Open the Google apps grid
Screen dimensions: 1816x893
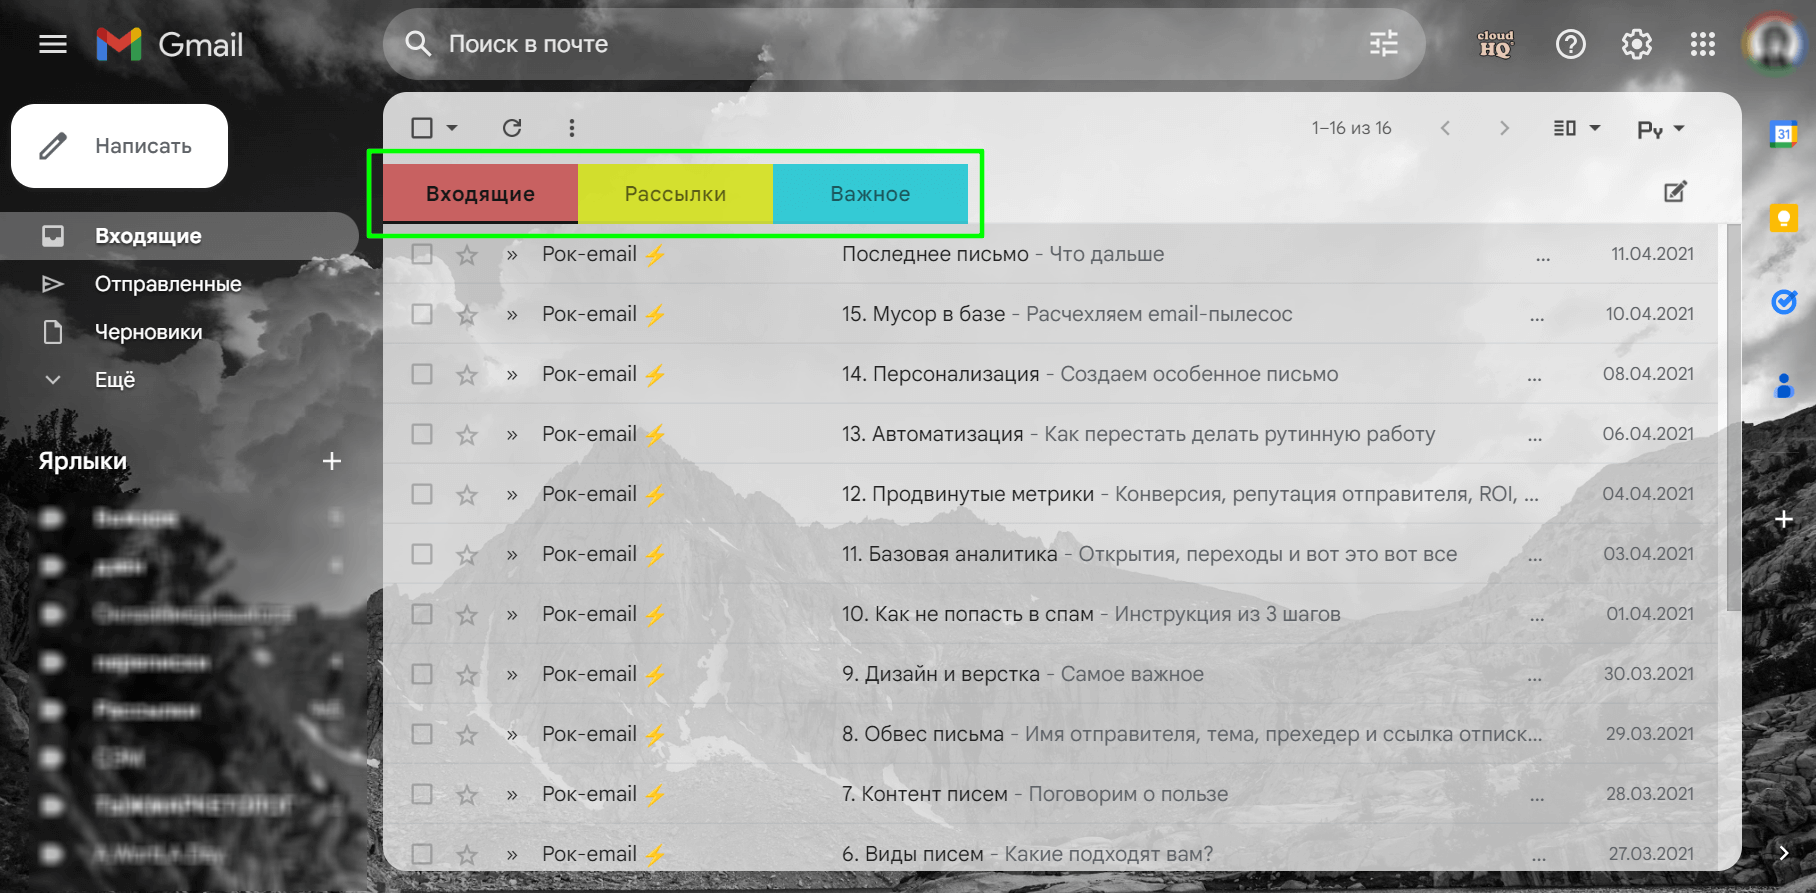point(1703,44)
